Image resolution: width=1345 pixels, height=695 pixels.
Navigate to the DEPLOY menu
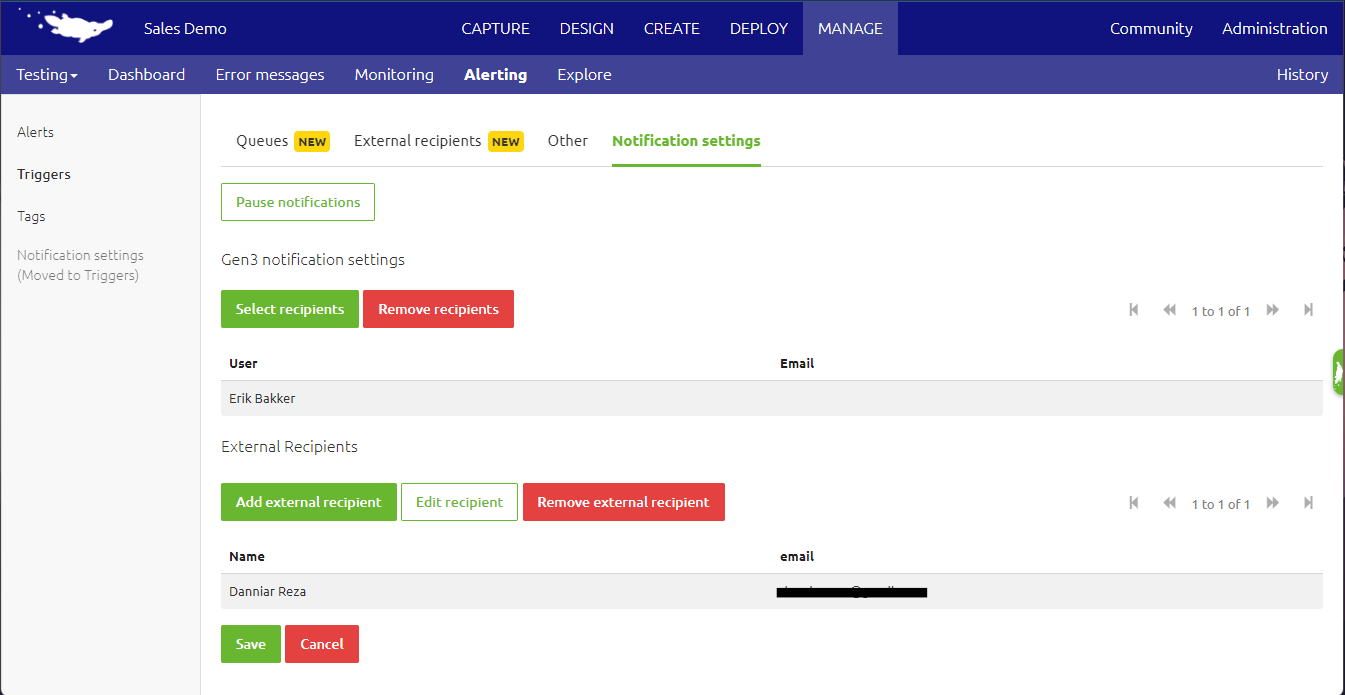(x=758, y=28)
